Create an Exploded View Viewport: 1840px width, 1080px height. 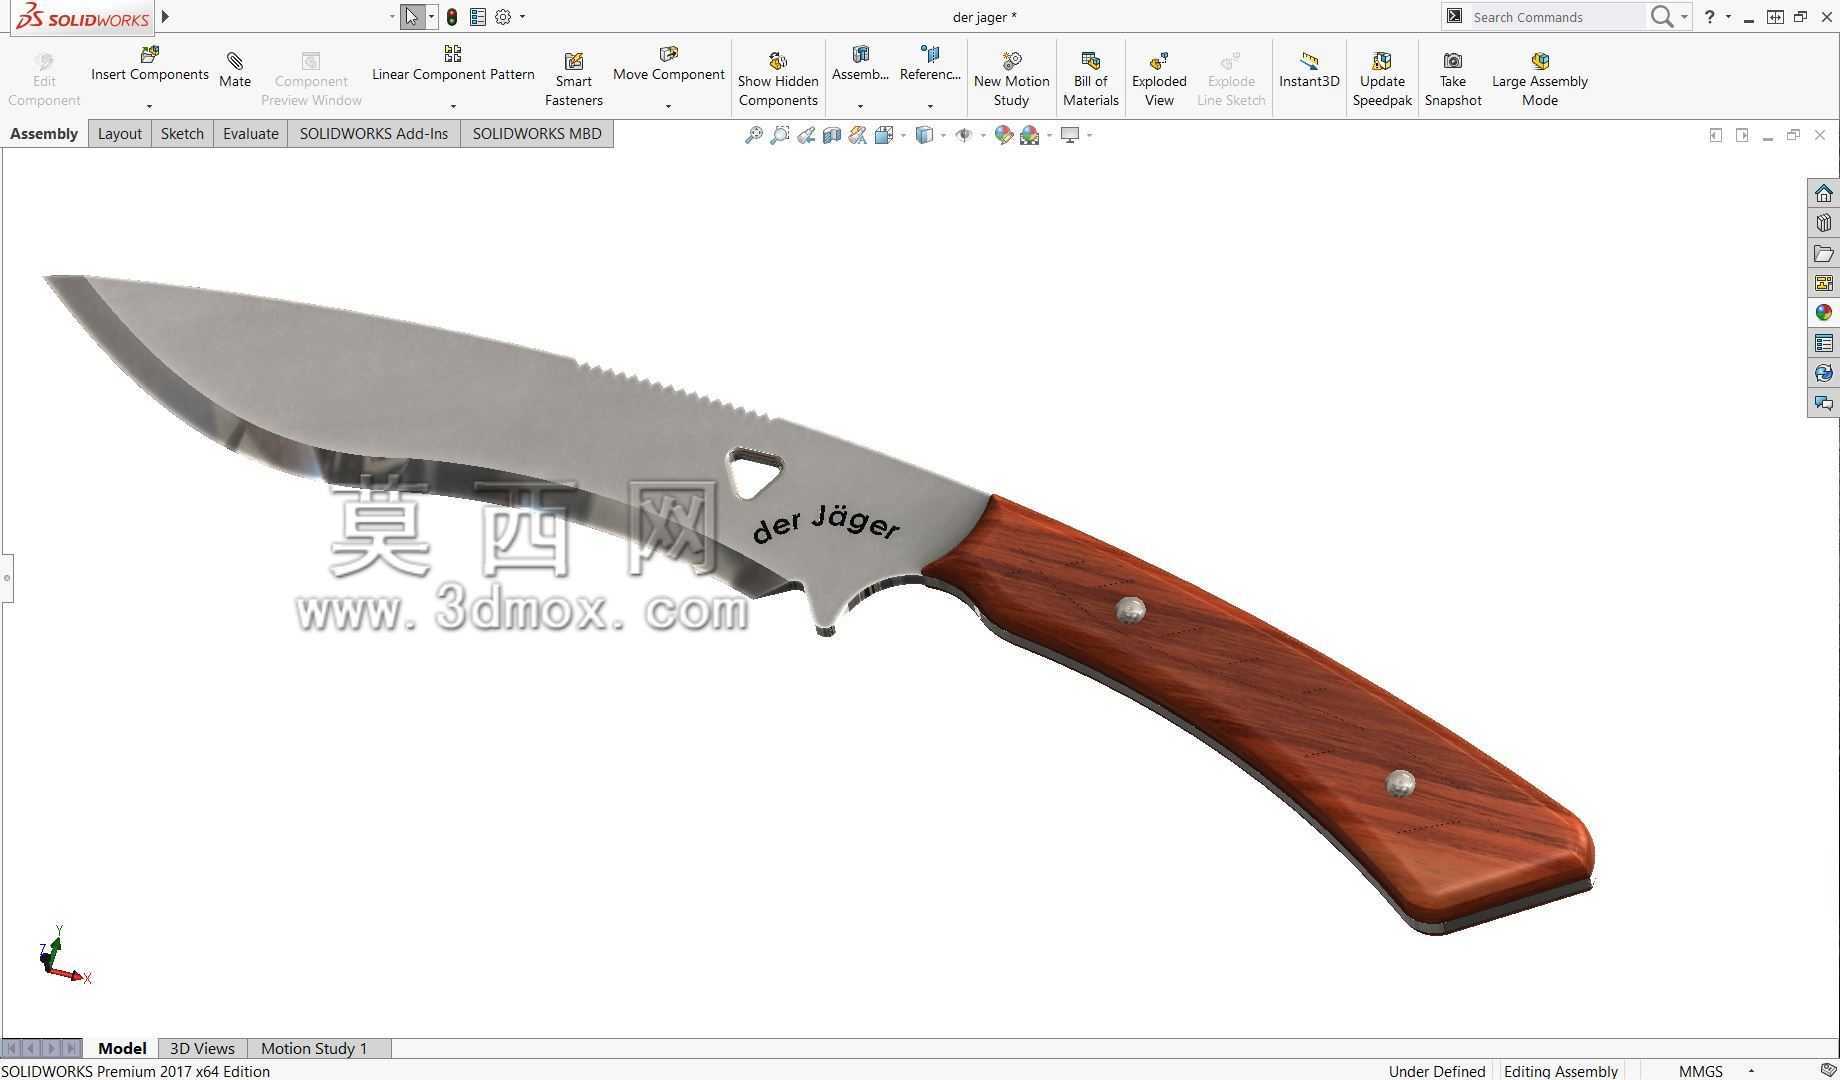click(1159, 79)
